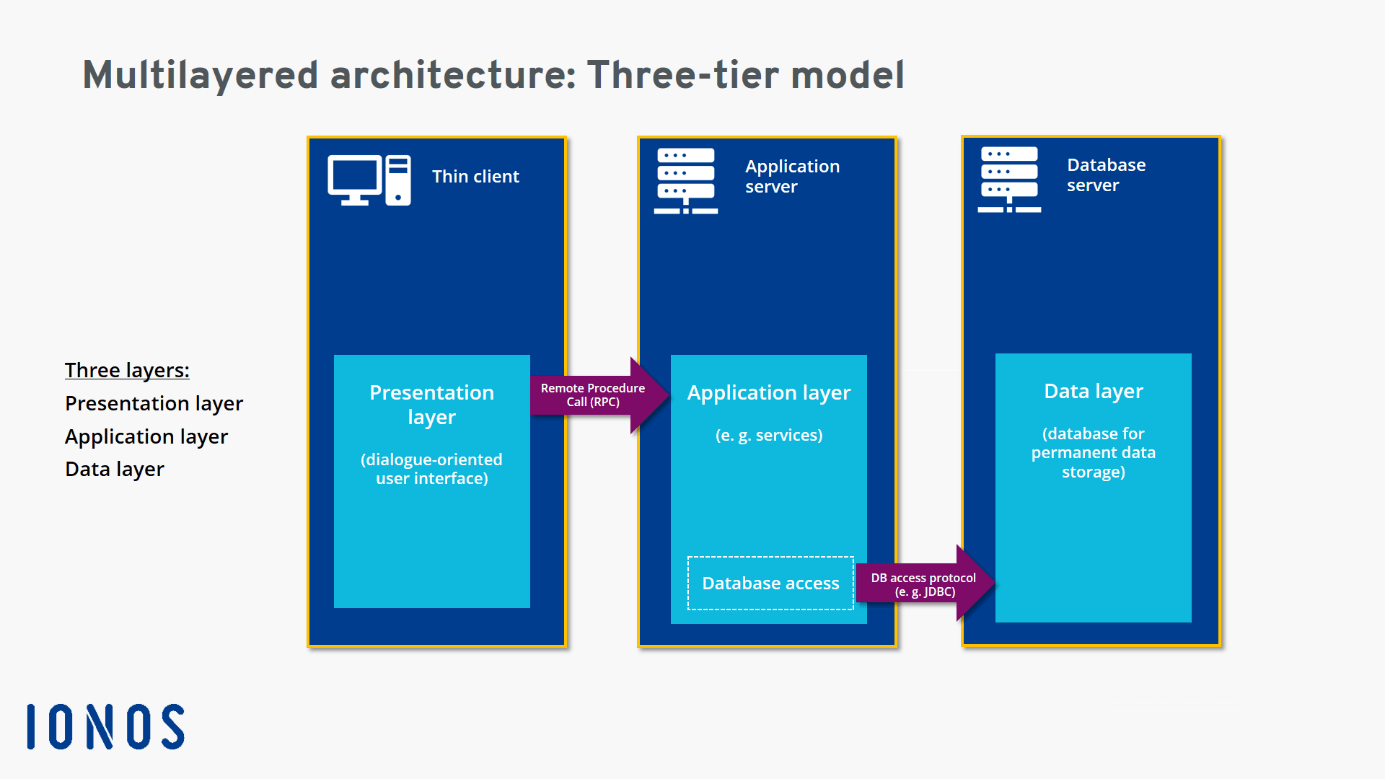Click the 'Data layer' box heading
This screenshot has height=779, width=1385.
pyautogui.click(x=1094, y=392)
